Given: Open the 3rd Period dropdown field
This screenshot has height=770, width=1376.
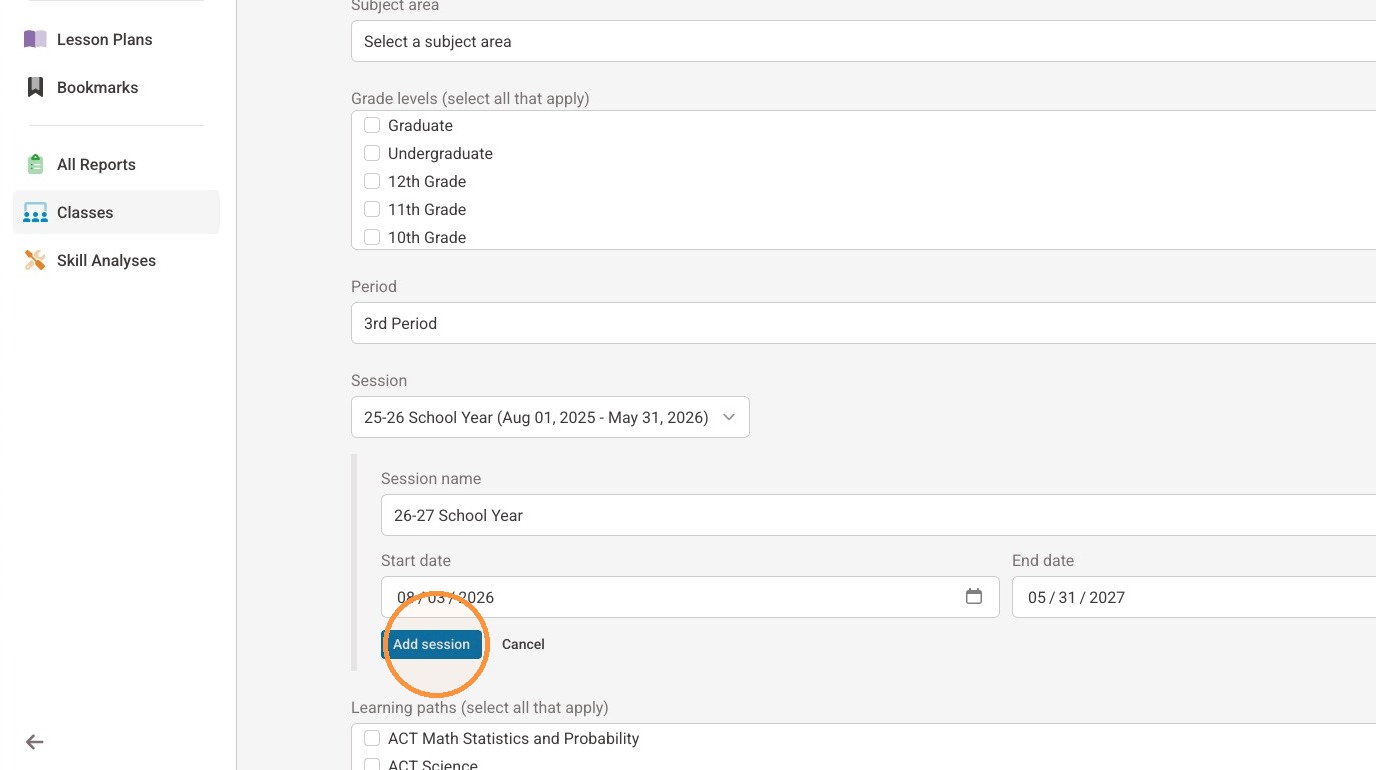Looking at the screenshot, I should [x=863, y=323].
